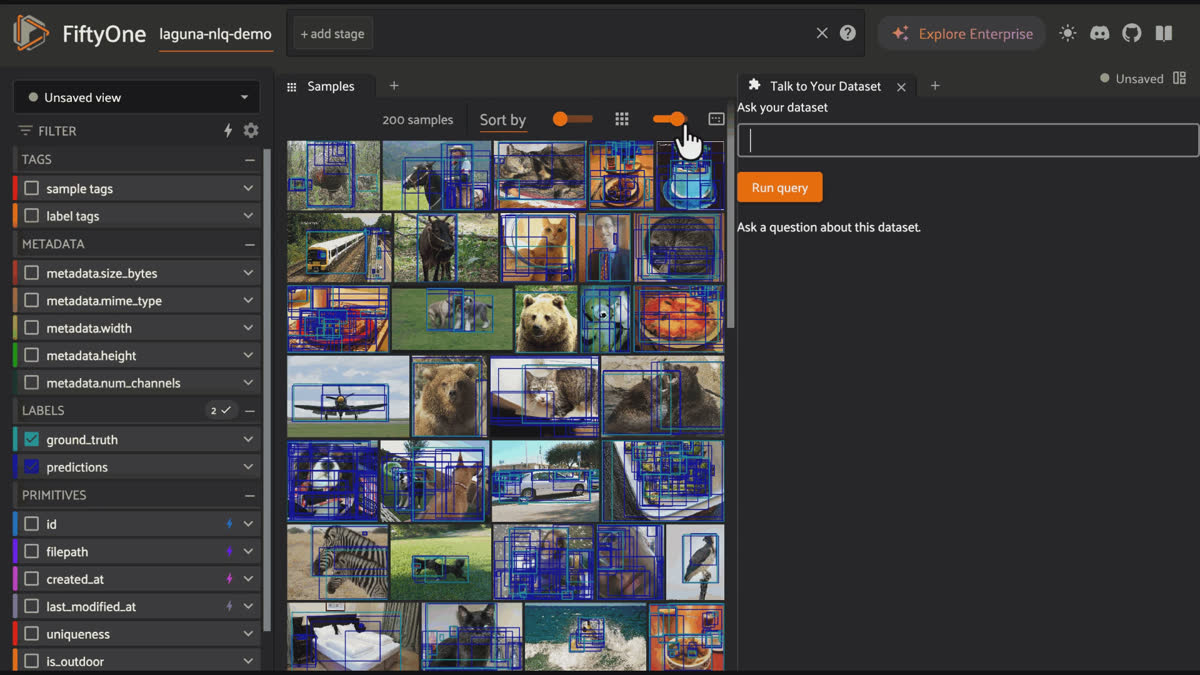This screenshot has height=675, width=1200.
Task: Expand the filepath field chevron
Action: coord(248,551)
